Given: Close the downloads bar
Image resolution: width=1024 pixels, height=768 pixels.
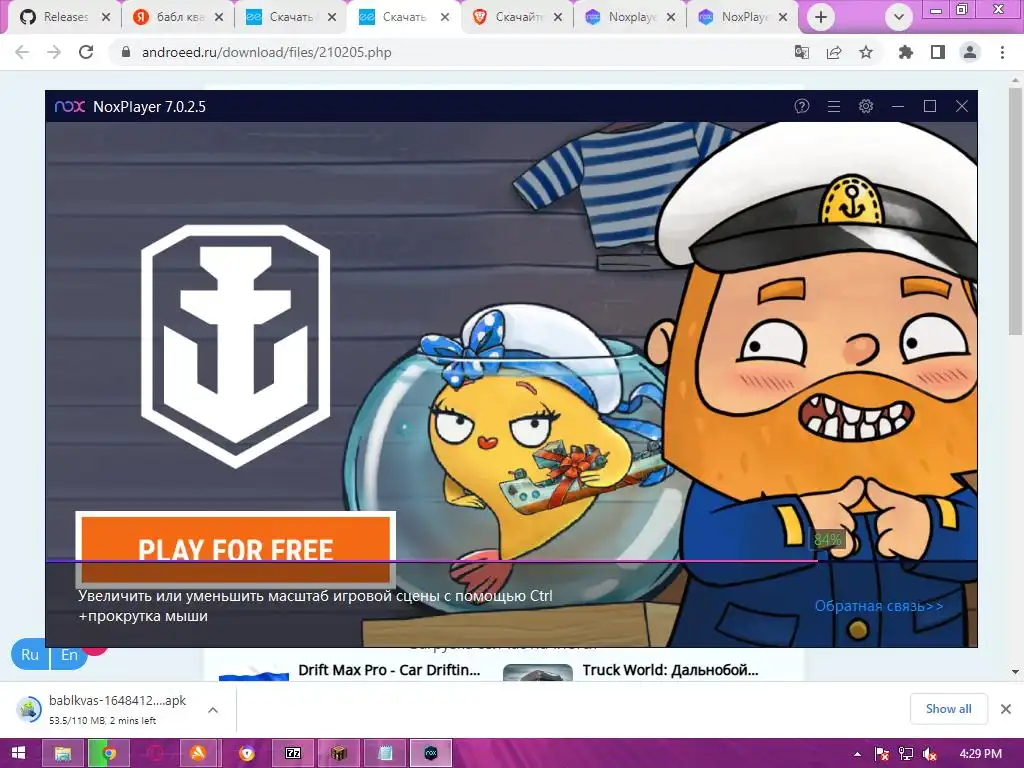Looking at the screenshot, I should tap(1006, 709).
